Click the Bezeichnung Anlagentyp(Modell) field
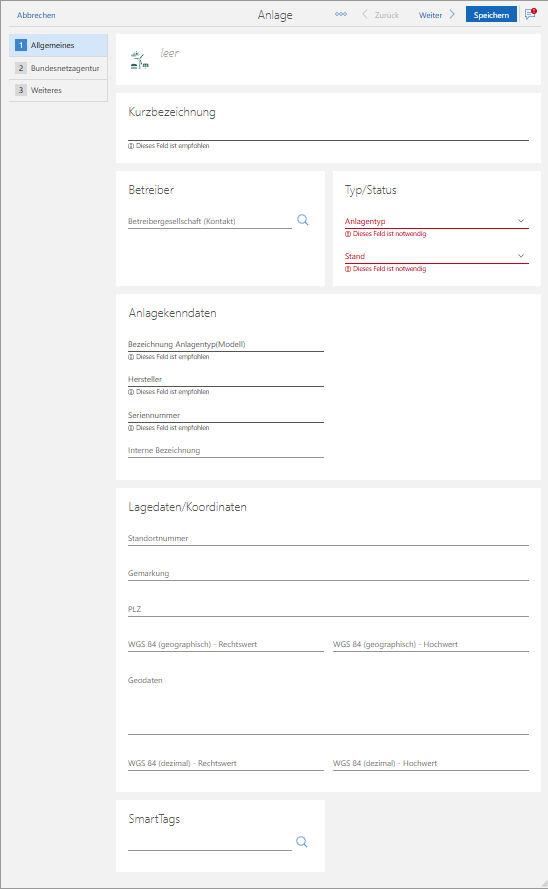The width and height of the screenshot is (548, 889). [x=226, y=344]
